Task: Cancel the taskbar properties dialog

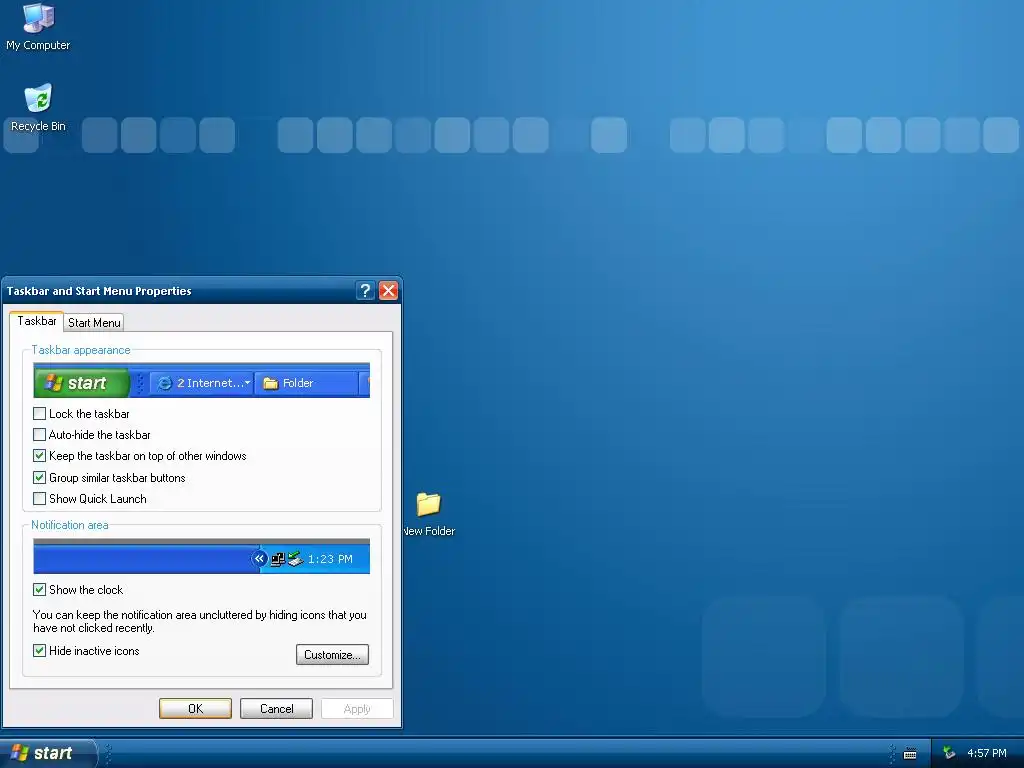Action: [276, 709]
